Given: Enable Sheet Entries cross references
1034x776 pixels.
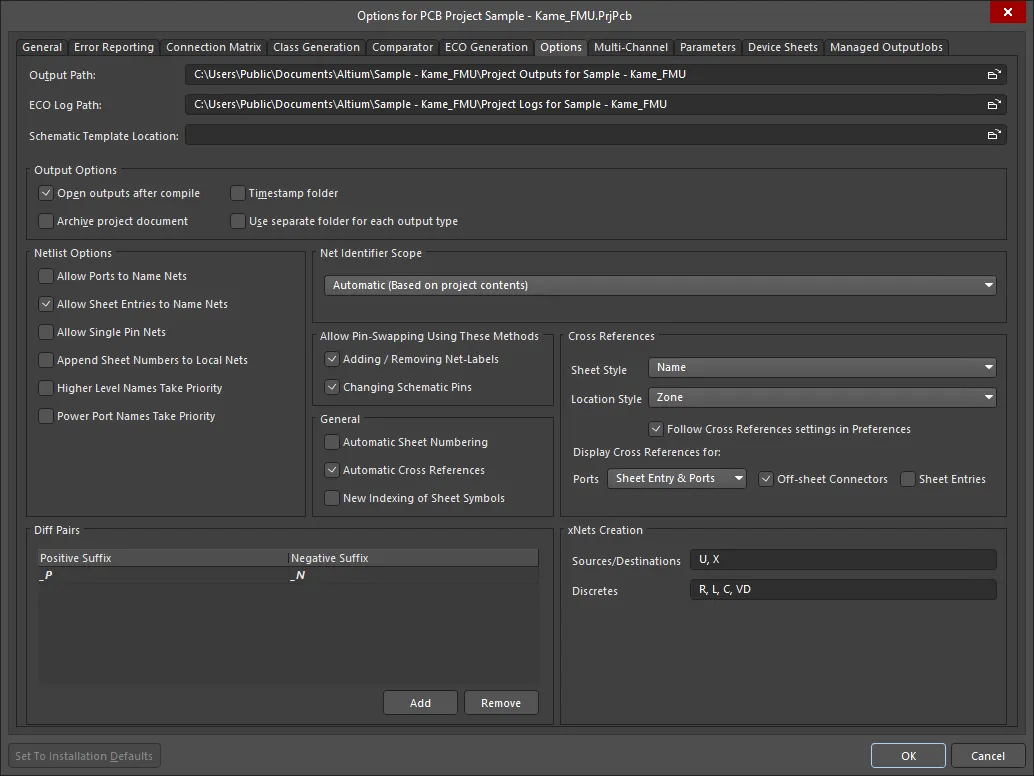Looking at the screenshot, I should tap(908, 479).
